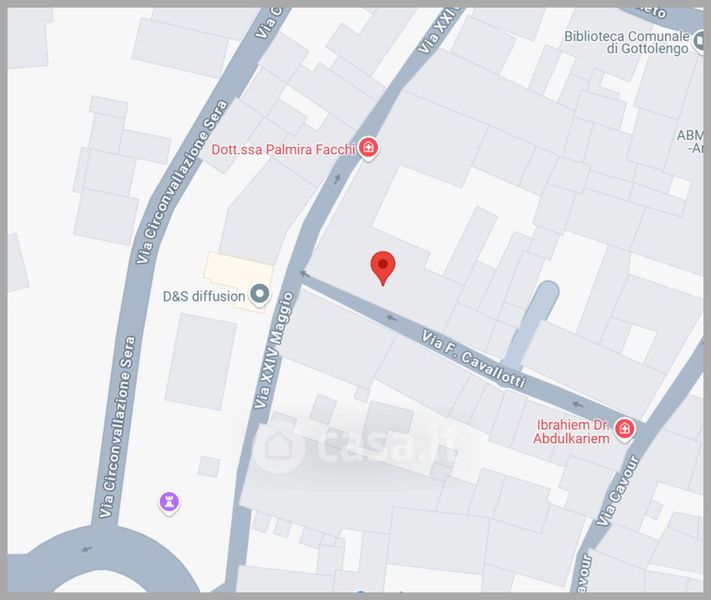Click Biblioteca Comunale di Gottolengo text
Screen dimensions: 711x600
627,42
